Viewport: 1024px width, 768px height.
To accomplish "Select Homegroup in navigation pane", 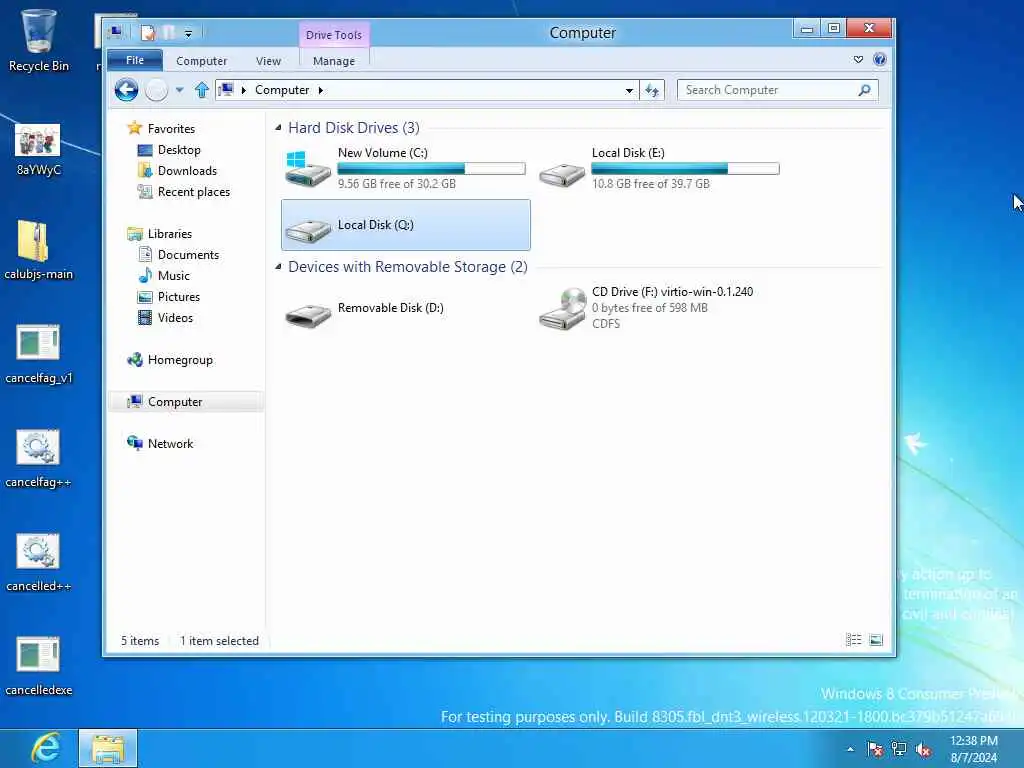I will (x=180, y=360).
